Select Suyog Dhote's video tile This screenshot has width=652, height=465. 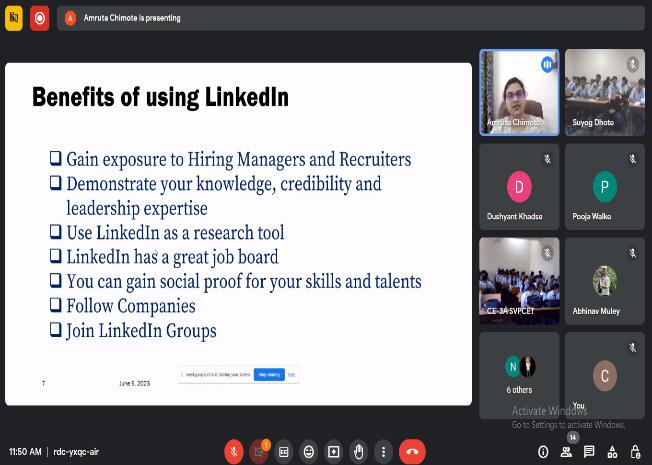coord(605,92)
